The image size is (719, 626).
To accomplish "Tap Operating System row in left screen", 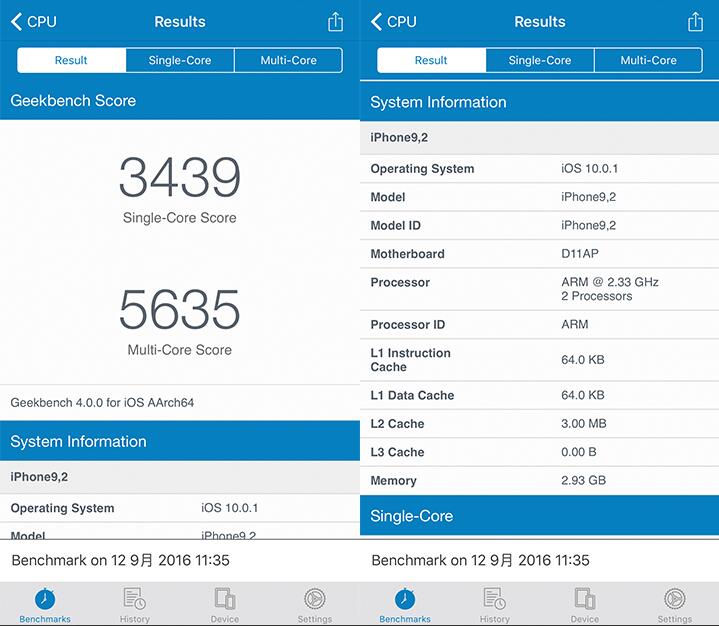I will coord(180,508).
